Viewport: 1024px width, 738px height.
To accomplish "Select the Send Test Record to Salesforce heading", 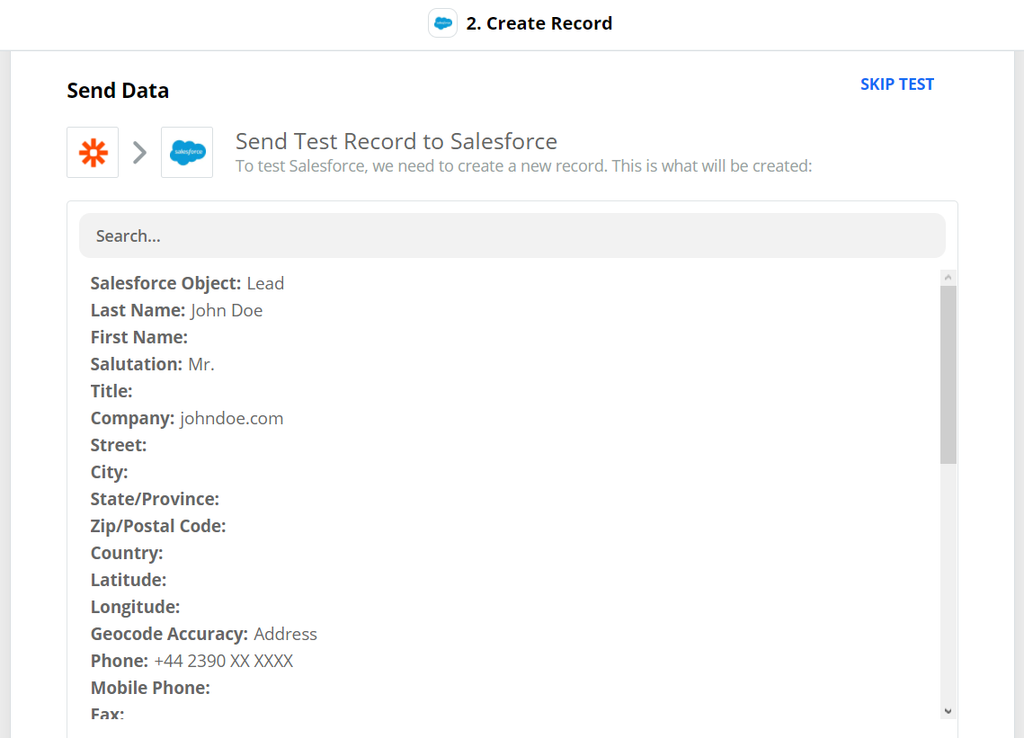I will (x=396, y=141).
